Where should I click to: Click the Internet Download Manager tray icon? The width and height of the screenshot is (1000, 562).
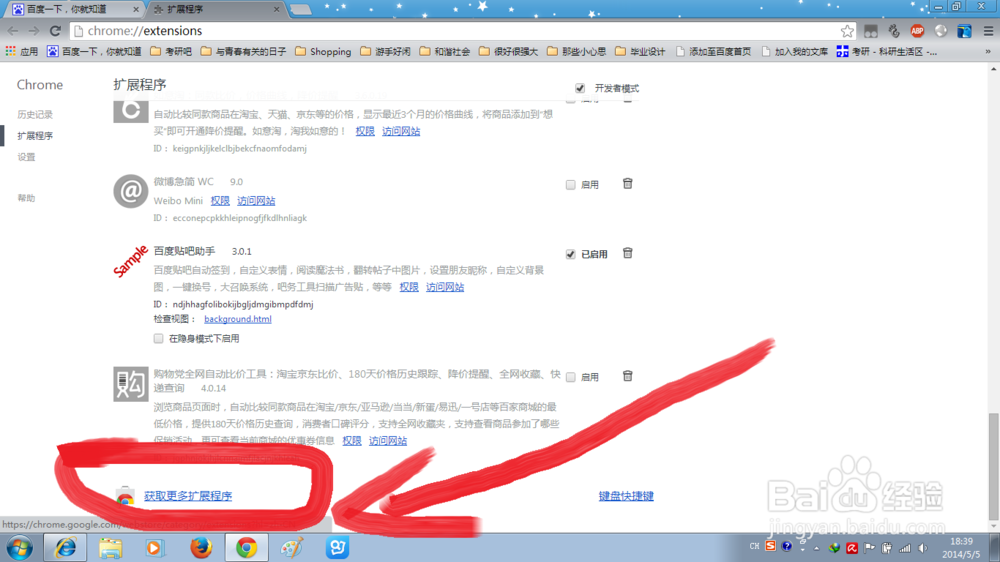pyautogui.click(x=834, y=548)
